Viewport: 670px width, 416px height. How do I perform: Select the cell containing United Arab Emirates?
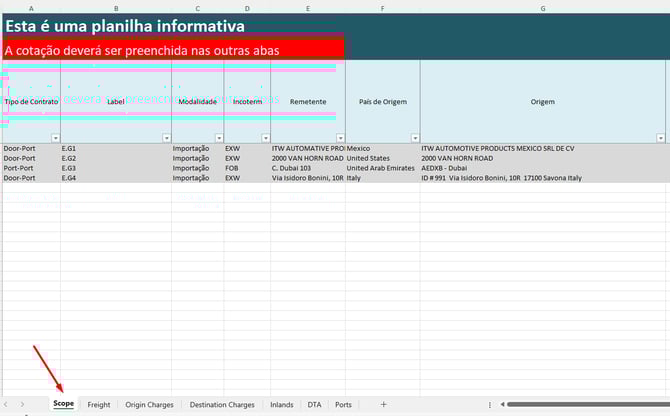382,168
